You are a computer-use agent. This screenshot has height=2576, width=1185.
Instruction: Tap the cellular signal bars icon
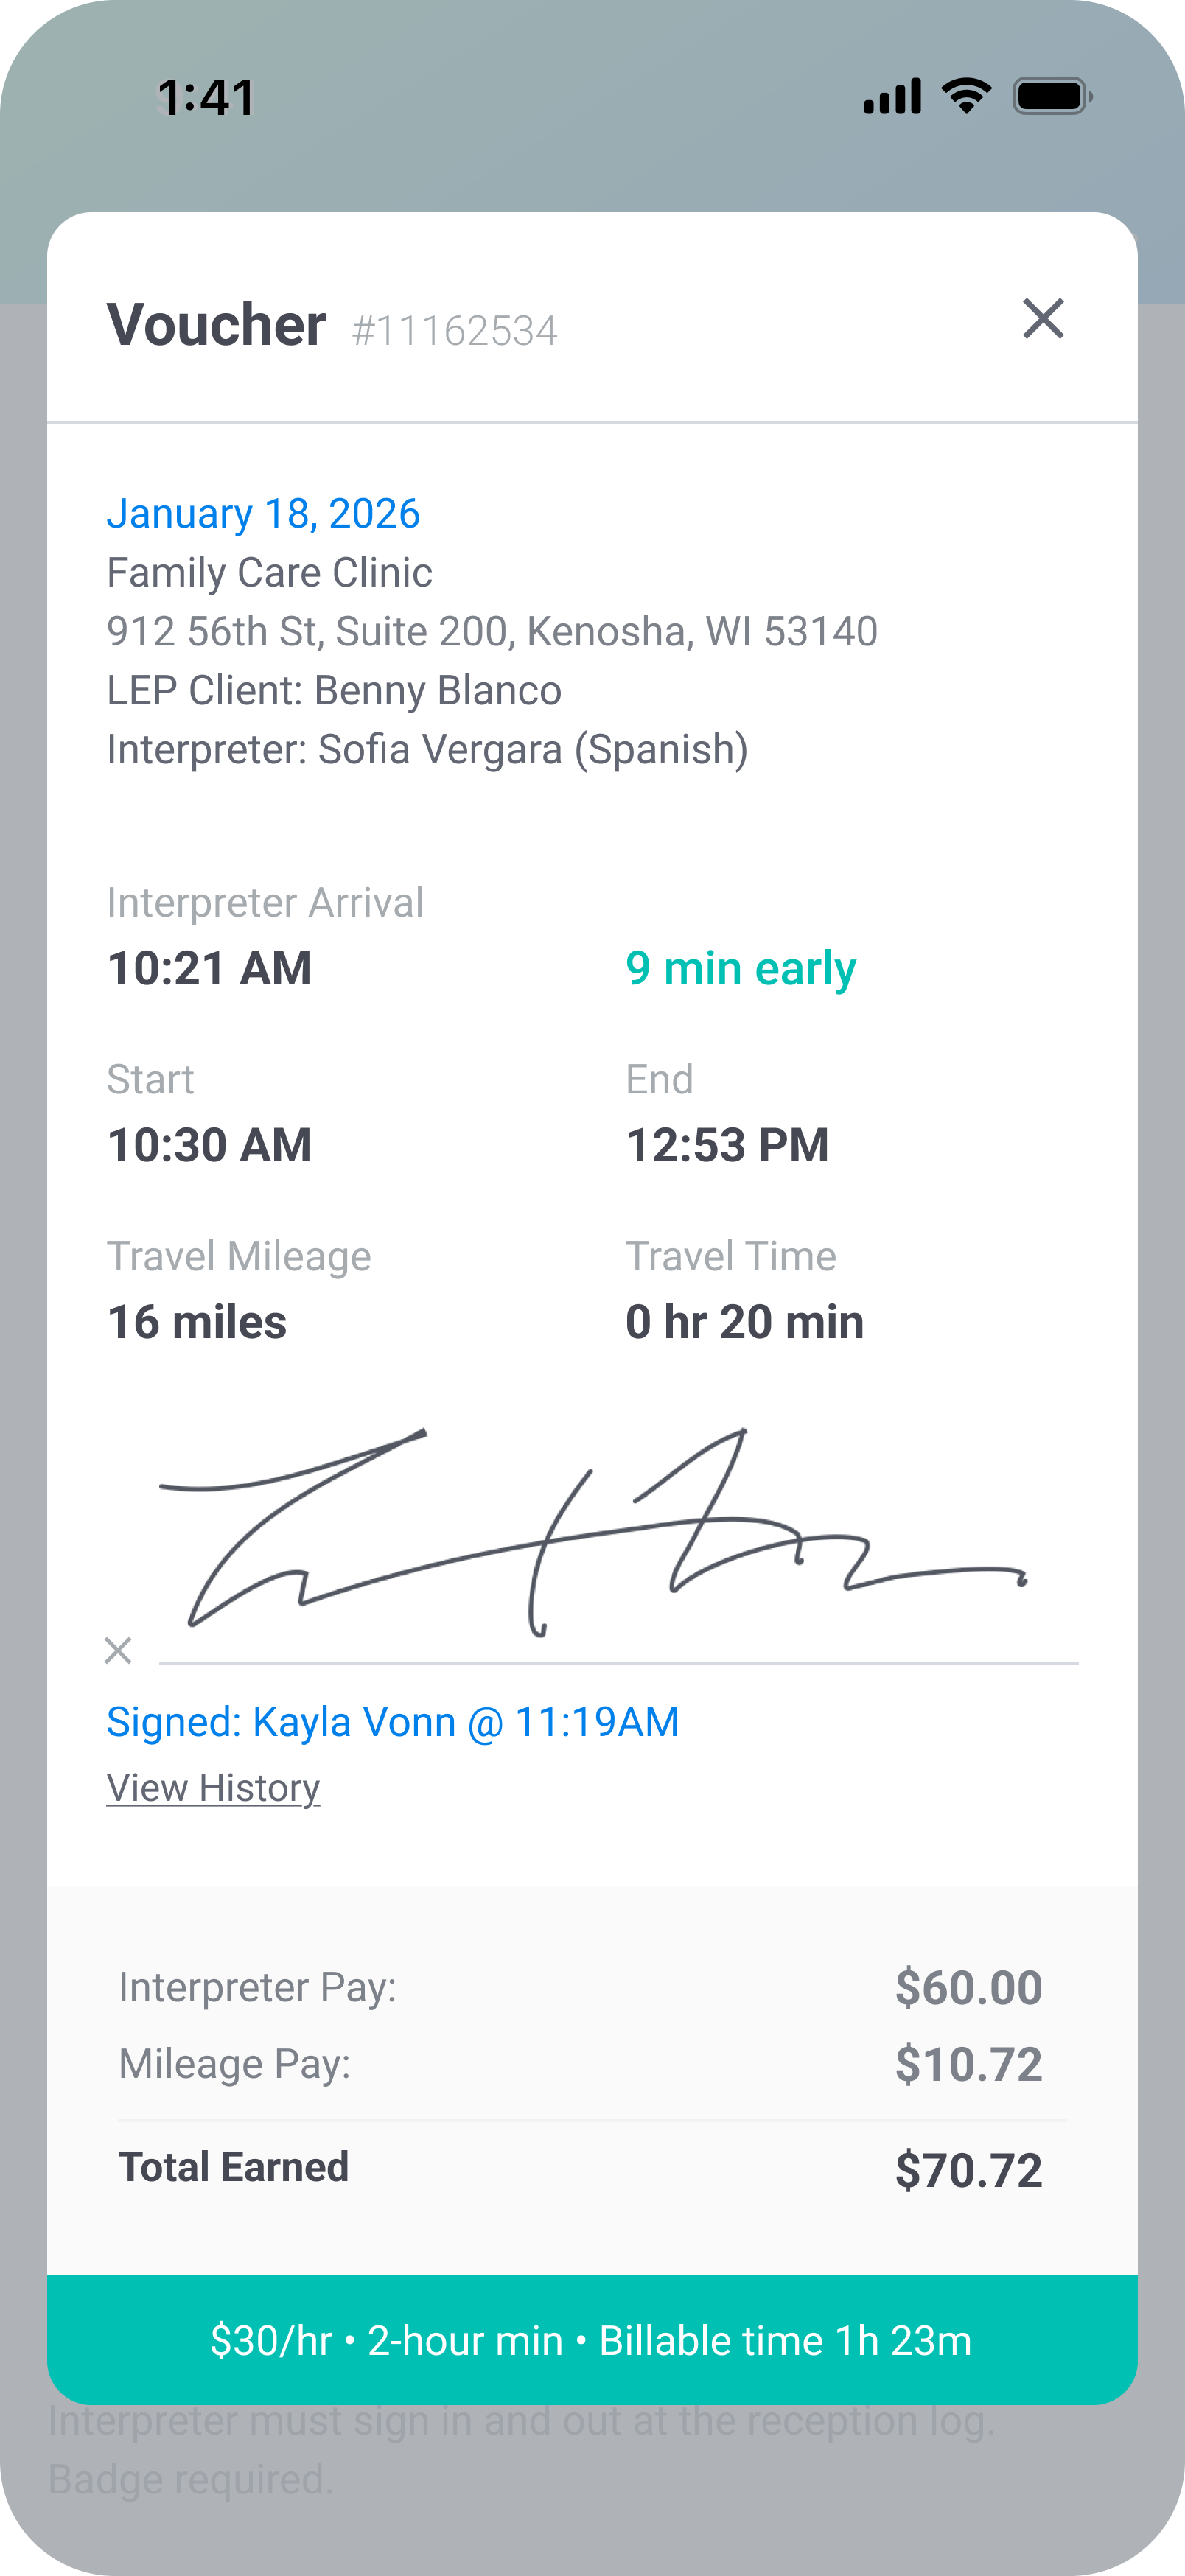(892, 97)
